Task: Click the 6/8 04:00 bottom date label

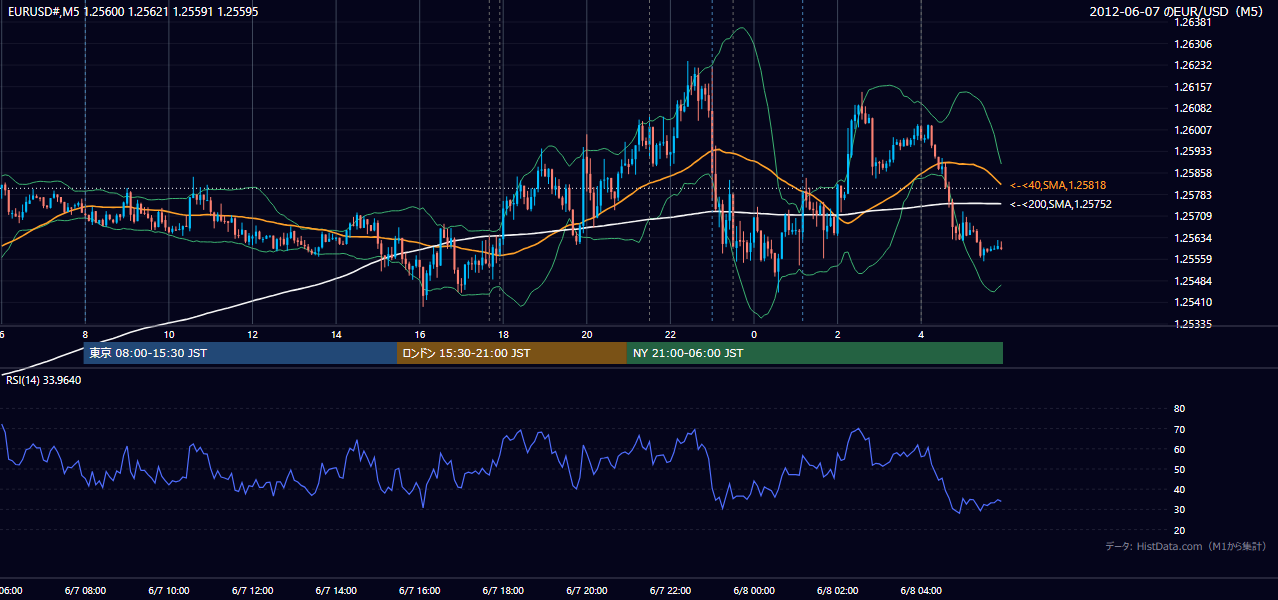Action: click(x=921, y=591)
